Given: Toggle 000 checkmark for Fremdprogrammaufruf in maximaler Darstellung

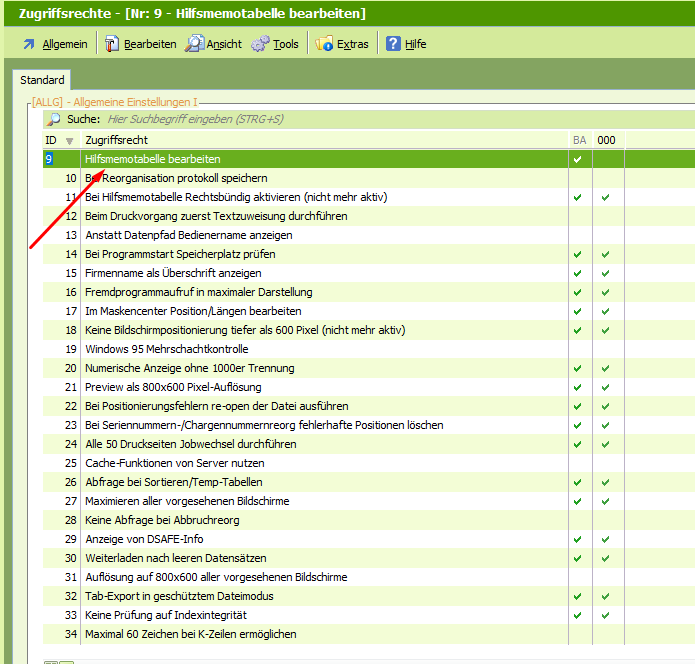Looking at the screenshot, I should pos(605,293).
